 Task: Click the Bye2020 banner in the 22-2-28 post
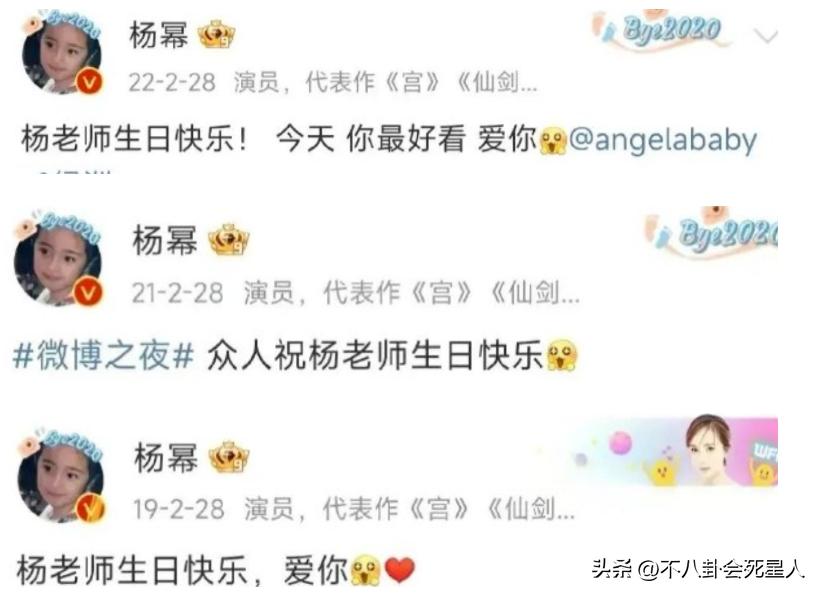(x=664, y=29)
